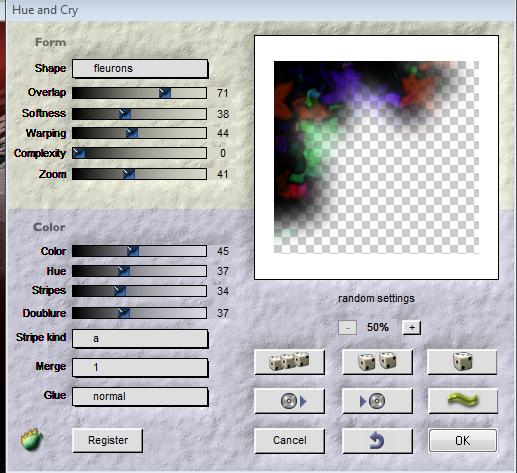
Task: Open the Shape fleurons selector
Action: [140, 69]
